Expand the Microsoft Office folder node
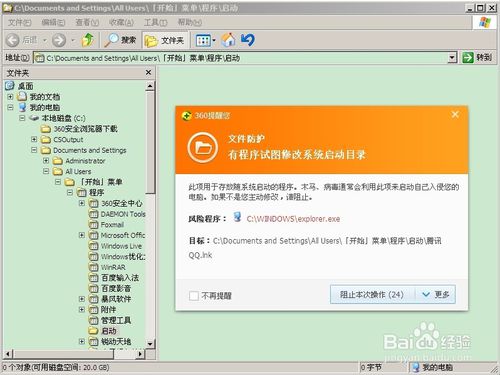This screenshot has width=500, height=375. click(x=82, y=235)
